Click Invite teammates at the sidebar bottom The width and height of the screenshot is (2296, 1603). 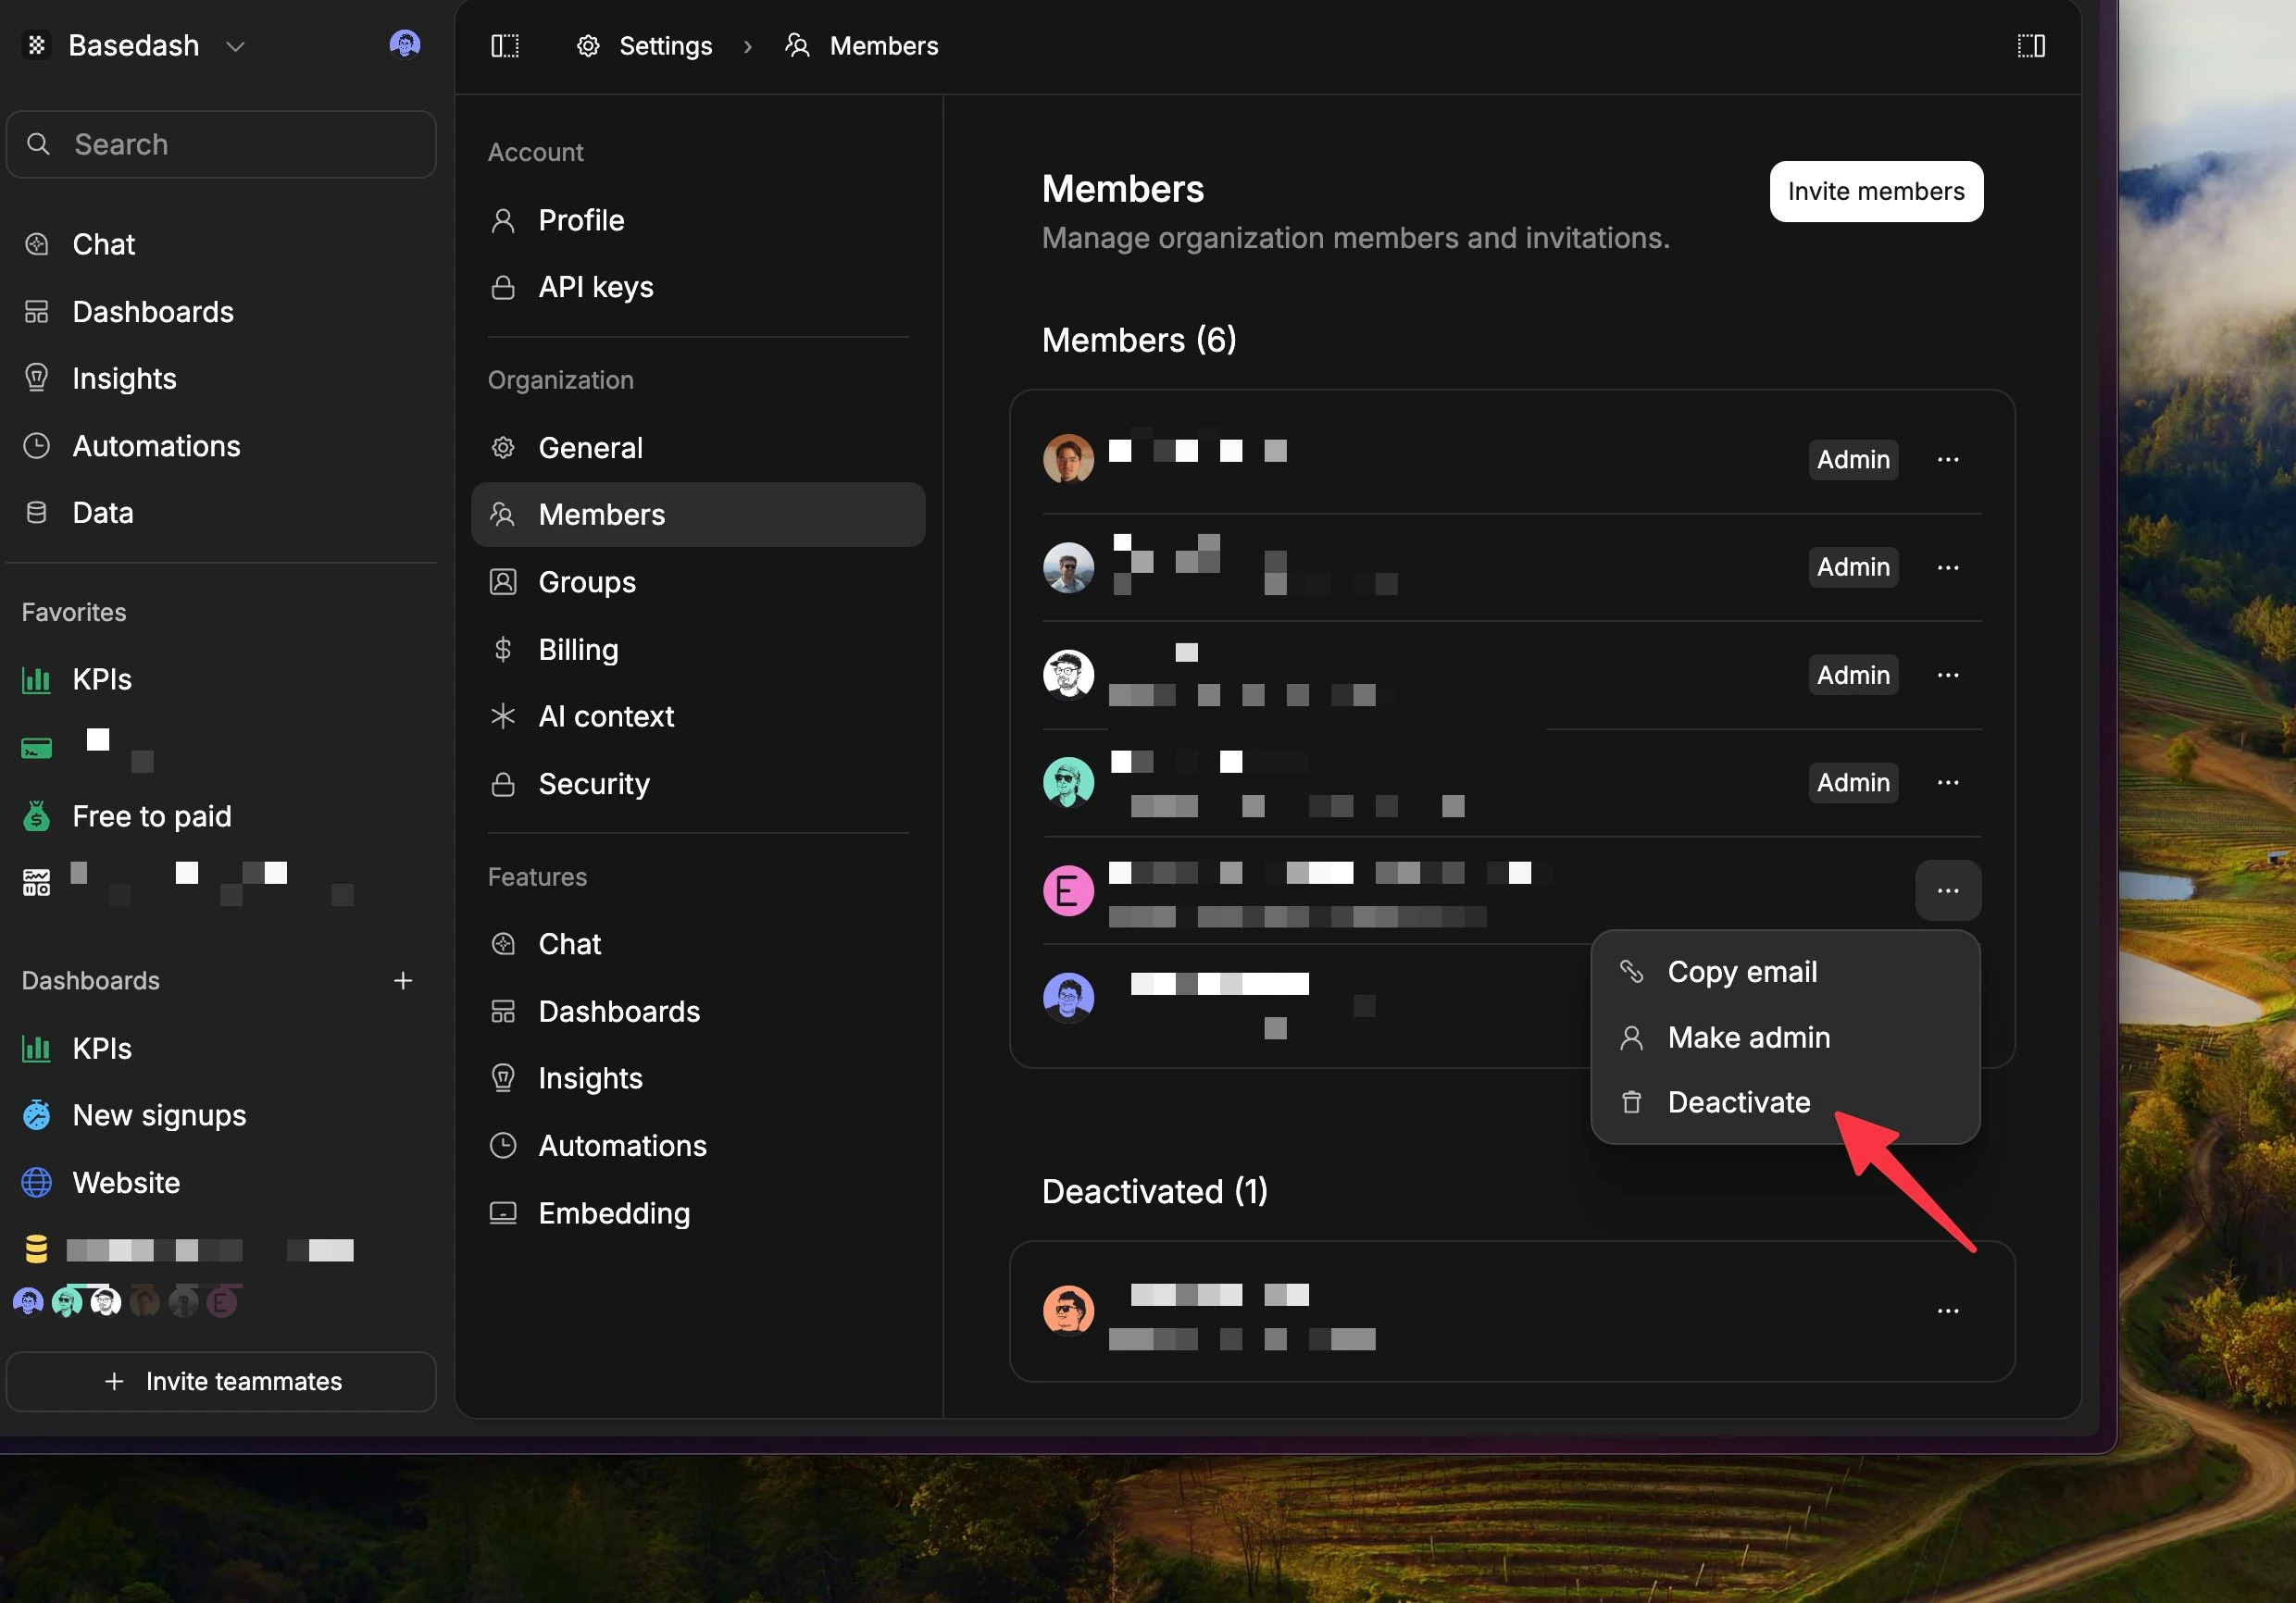point(220,1382)
